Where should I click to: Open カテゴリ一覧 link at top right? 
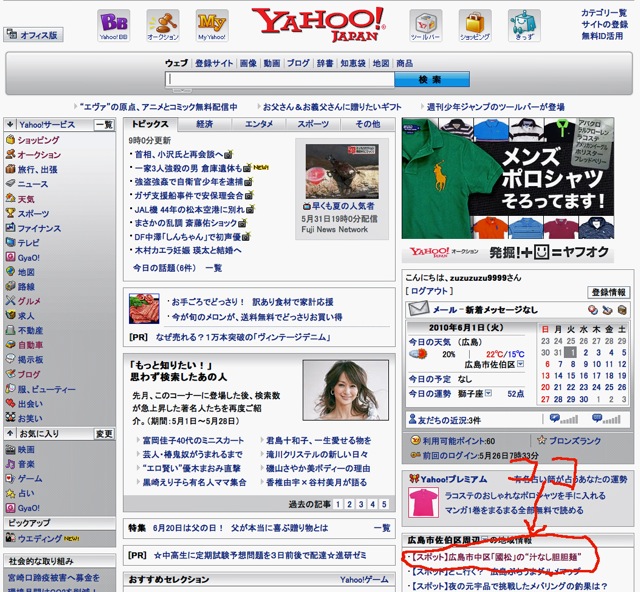click(604, 13)
